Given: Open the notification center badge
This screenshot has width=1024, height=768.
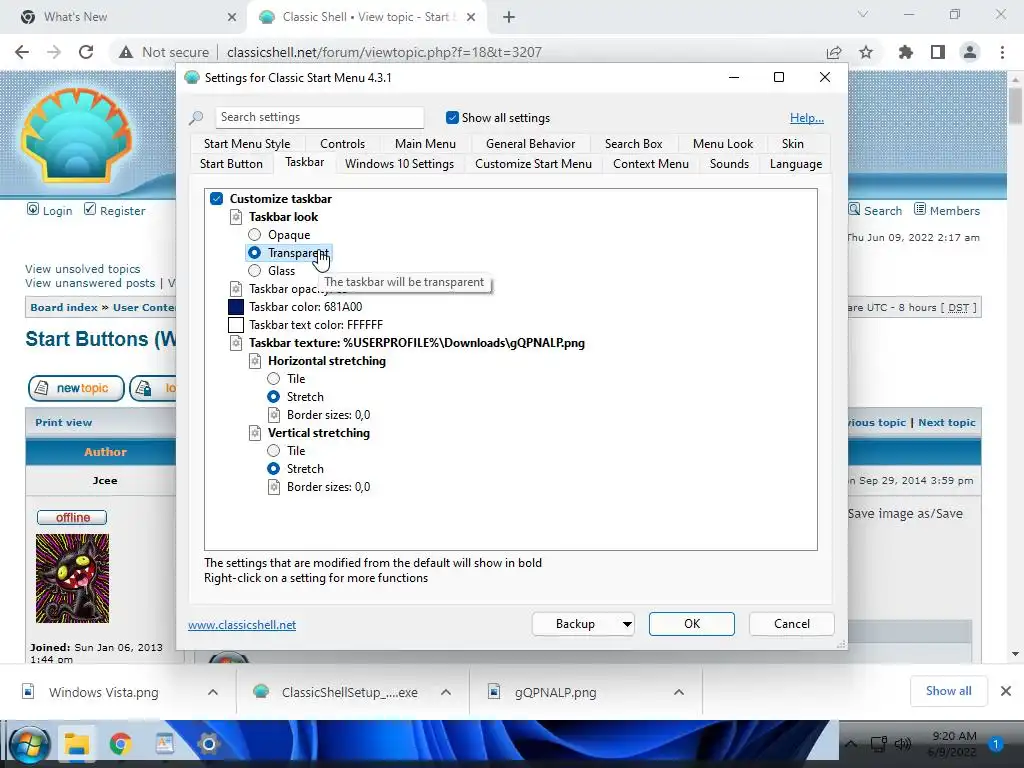Looking at the screenshot, I should [x=996, y=744].
